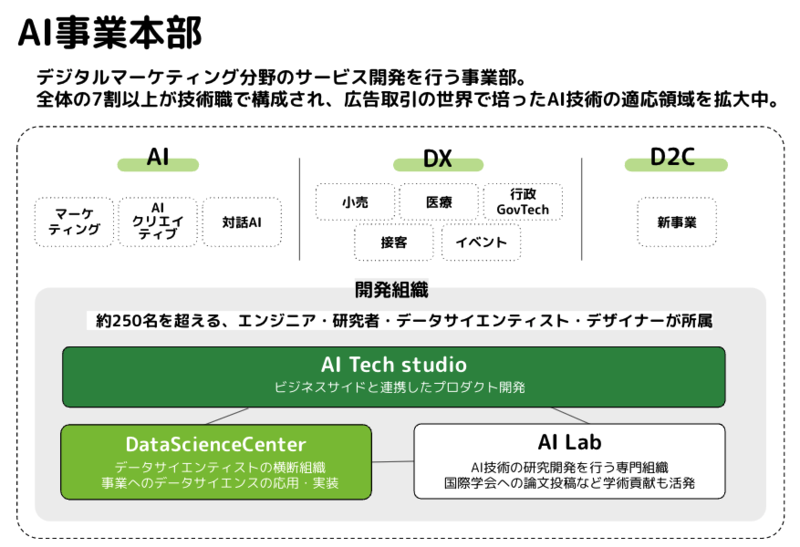Click the AIクリエイティブ box

158,222
